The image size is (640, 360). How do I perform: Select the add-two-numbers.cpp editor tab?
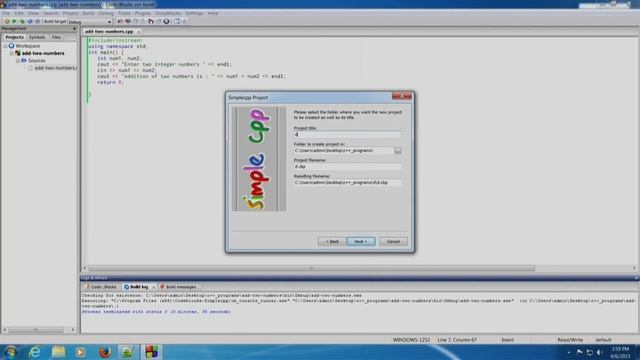109,31
